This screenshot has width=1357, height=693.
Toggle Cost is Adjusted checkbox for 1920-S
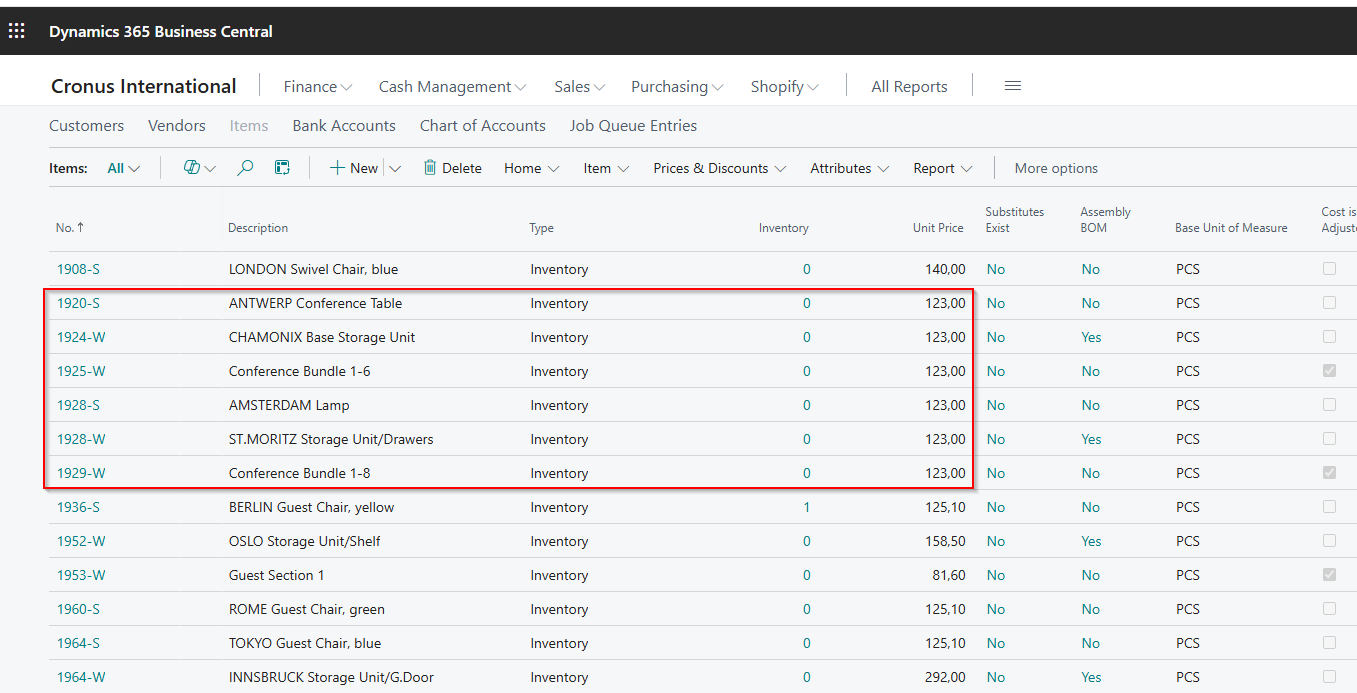coord(1329,303)
